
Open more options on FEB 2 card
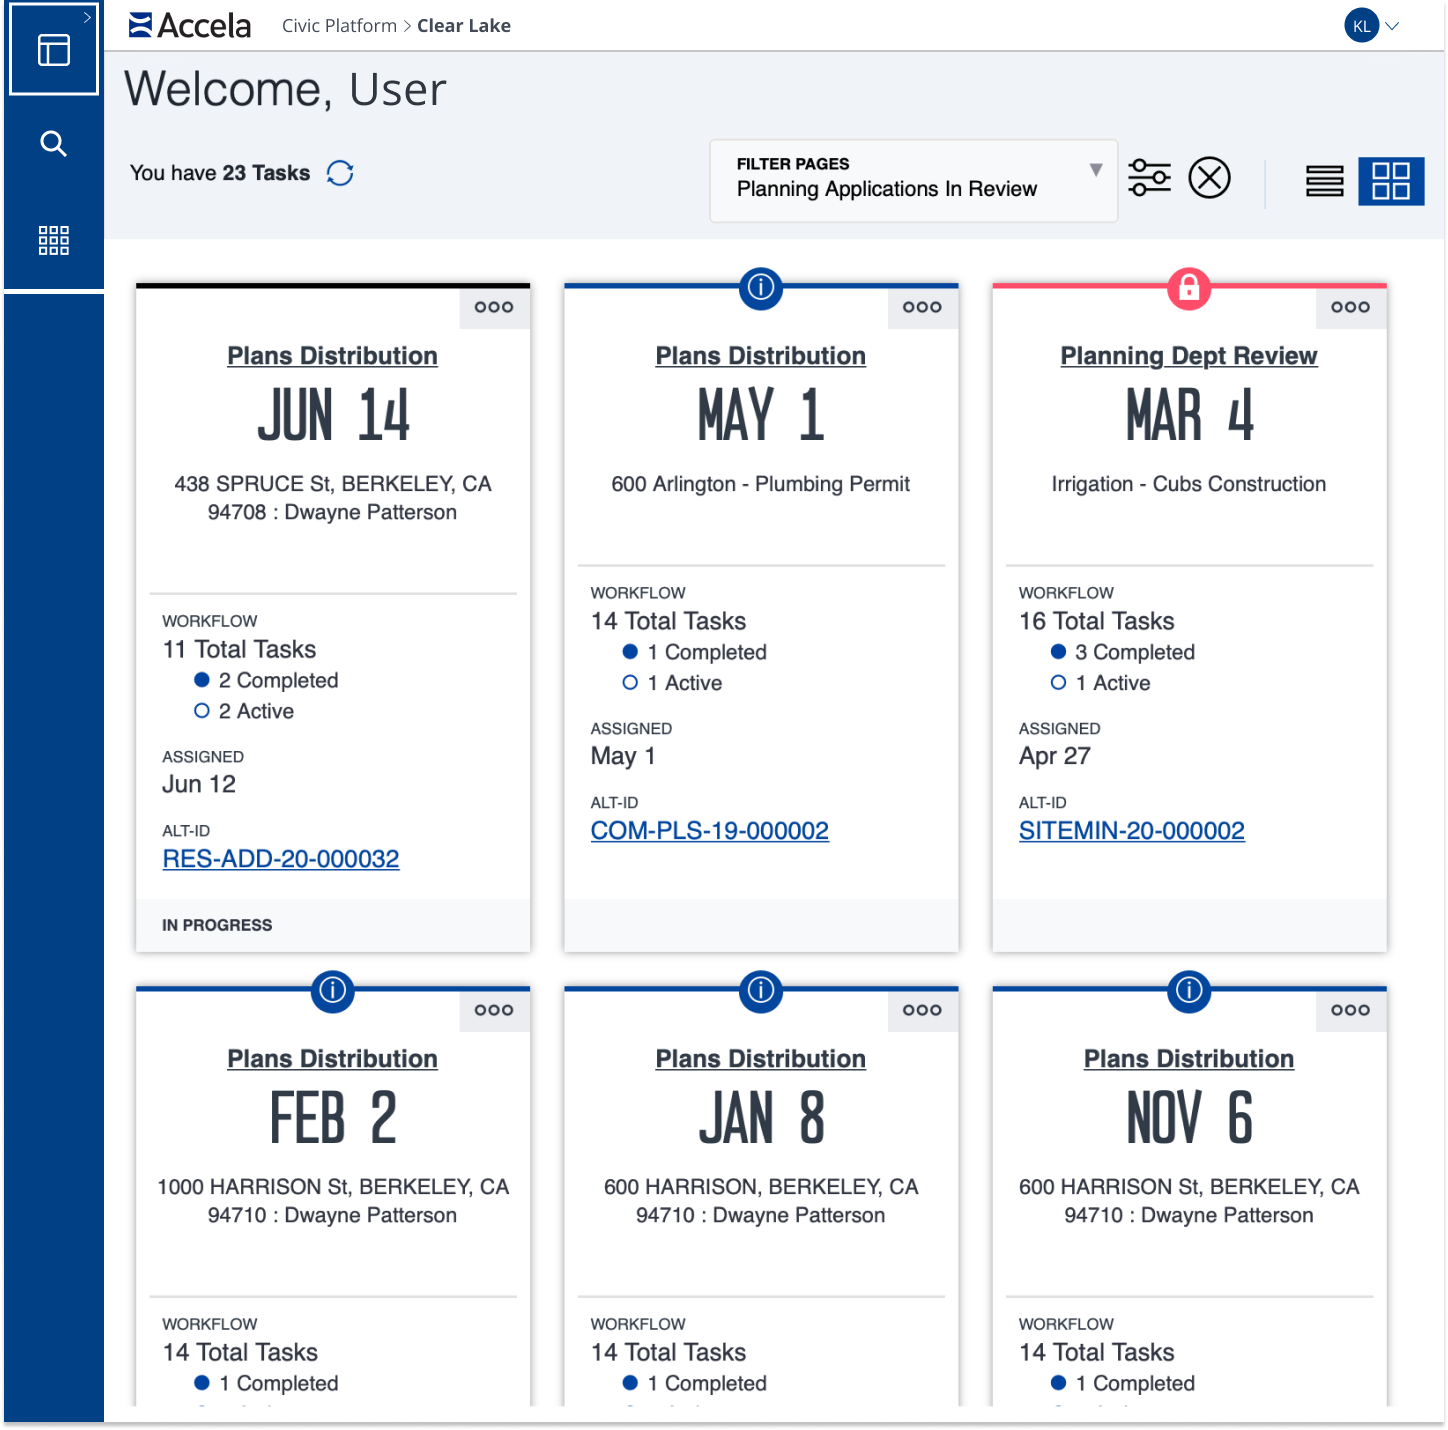click(494, 1011)
